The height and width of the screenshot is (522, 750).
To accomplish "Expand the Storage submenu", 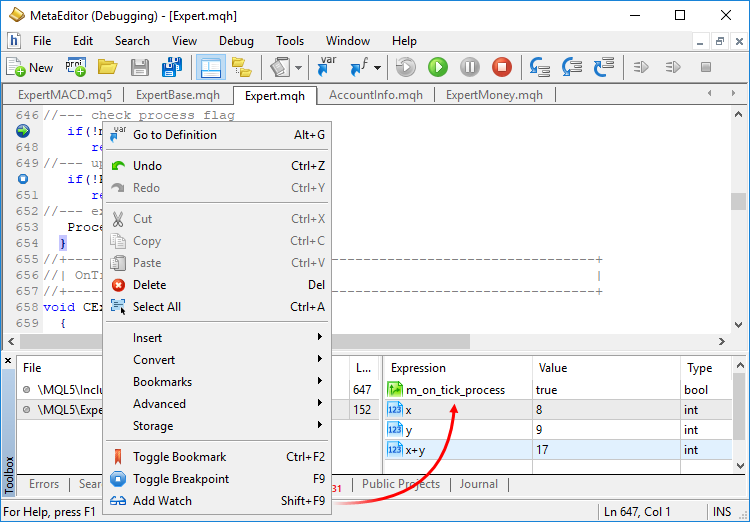I will [x=218, y=426].
